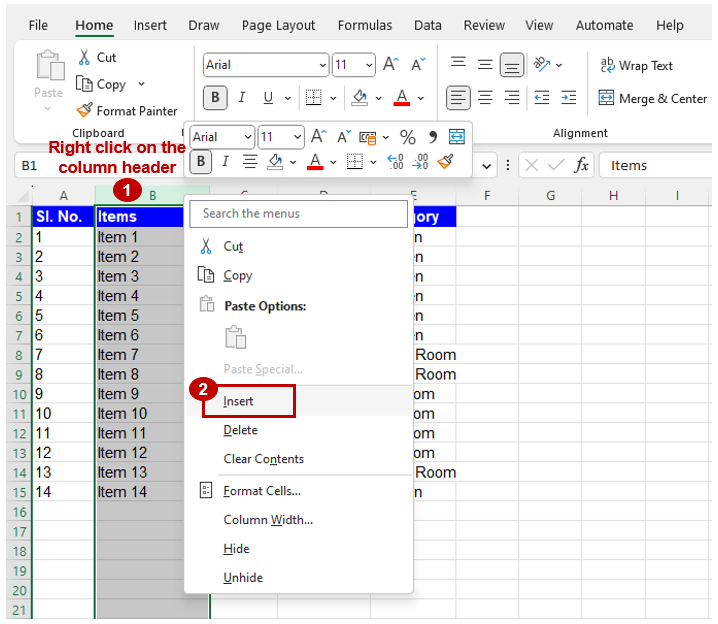This screenshot has height=624, width=718.
Task: Toggle Bold in the ribbon Font group
Action: click(x=215, y=98)
